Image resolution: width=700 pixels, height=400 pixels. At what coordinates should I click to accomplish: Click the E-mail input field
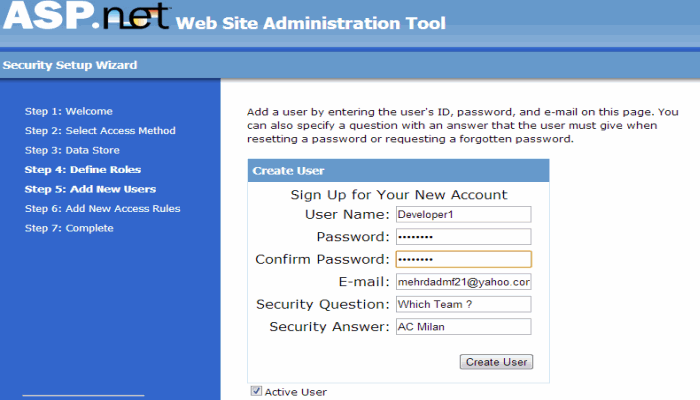point(463,282)
